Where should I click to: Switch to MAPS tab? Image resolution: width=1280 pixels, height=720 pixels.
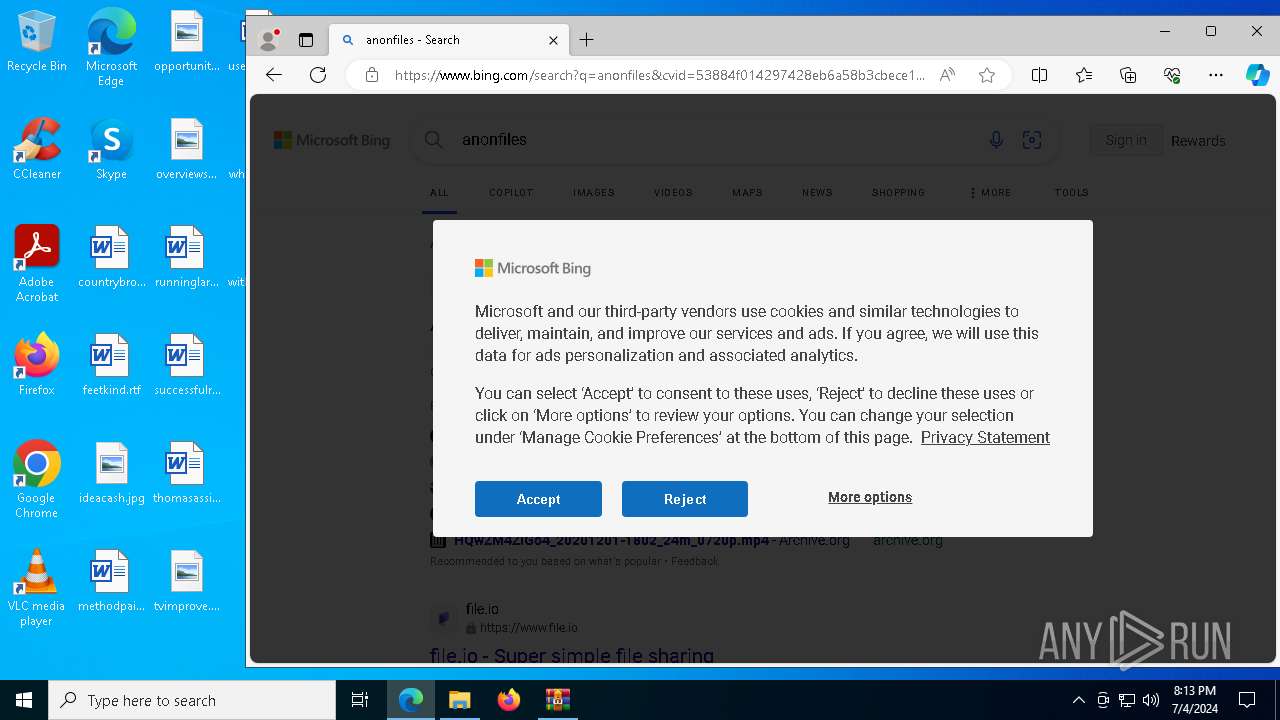tap(747, 192)
